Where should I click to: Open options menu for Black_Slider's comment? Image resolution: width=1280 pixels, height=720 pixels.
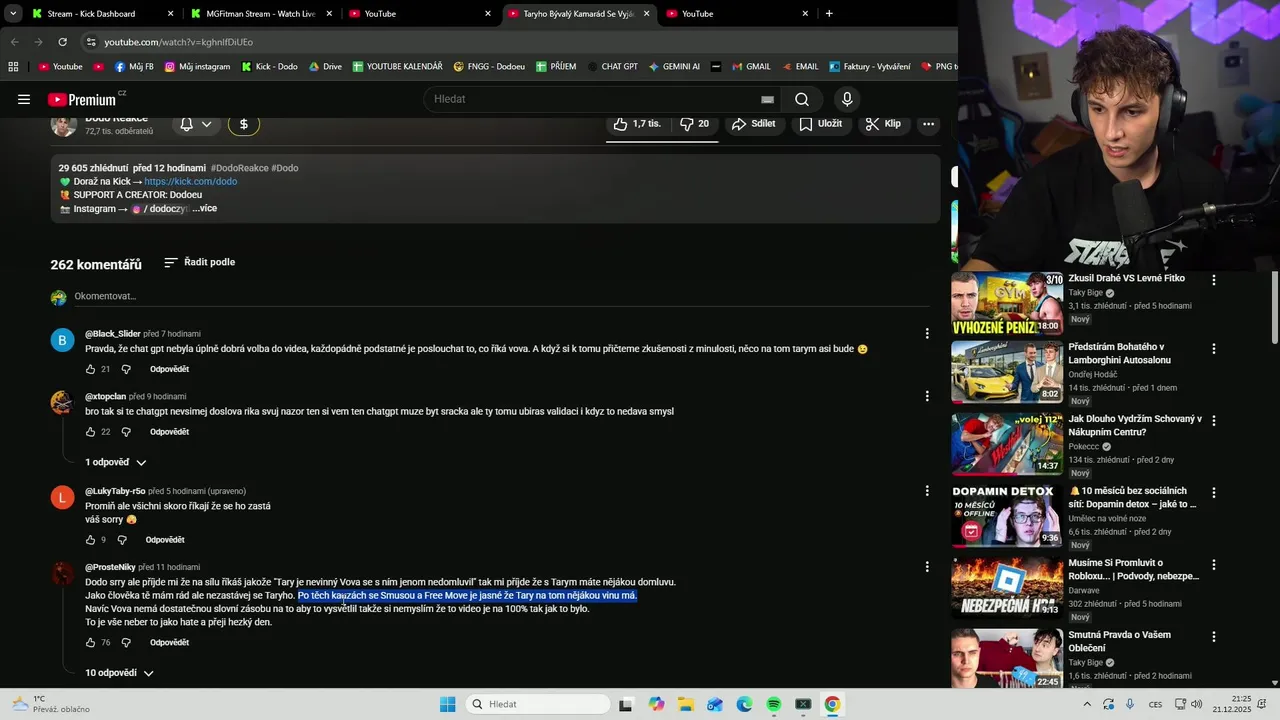click(927, 333)
